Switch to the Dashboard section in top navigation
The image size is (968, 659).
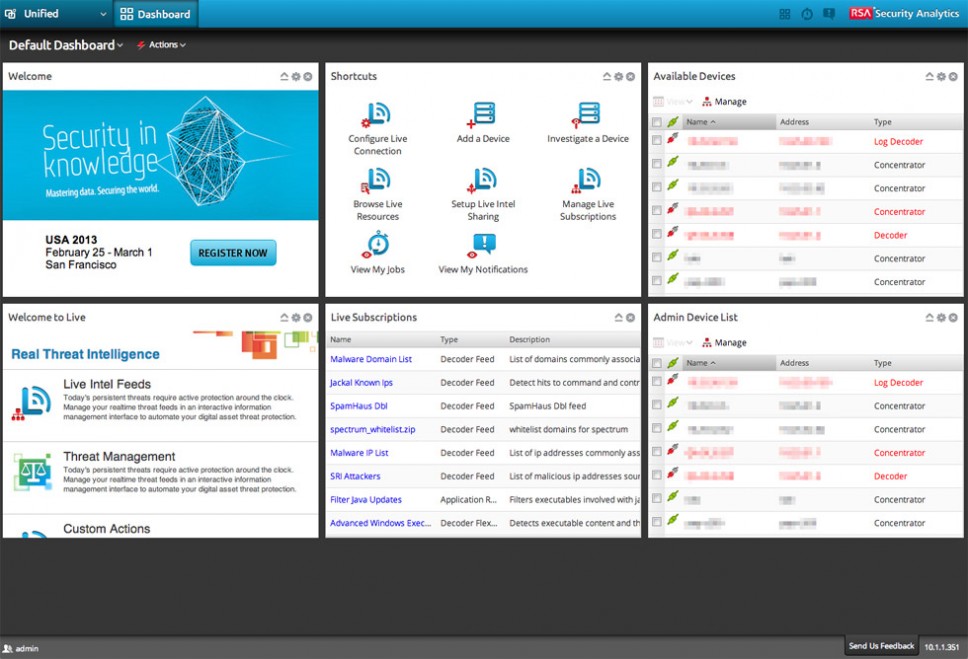pos(154,14)
